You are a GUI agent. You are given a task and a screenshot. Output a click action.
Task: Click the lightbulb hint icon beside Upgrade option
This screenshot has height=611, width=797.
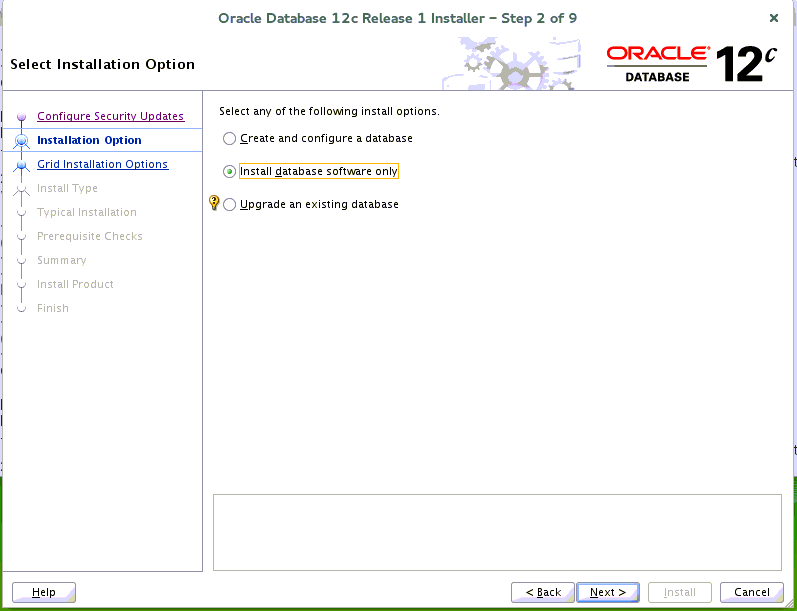213,203
